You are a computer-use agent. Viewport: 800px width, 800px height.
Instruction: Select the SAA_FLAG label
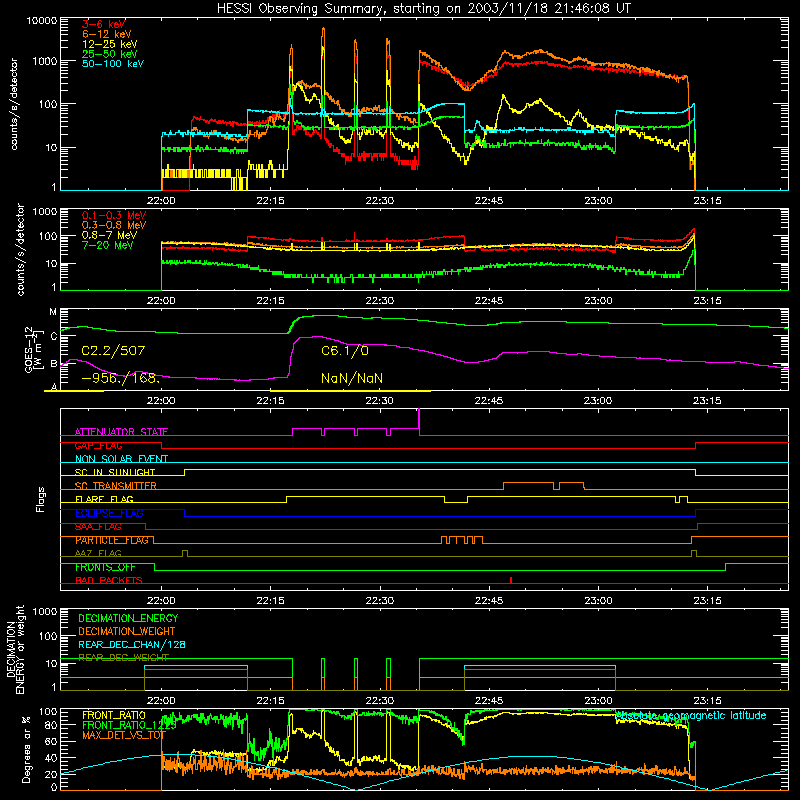[x=98, y=527]
